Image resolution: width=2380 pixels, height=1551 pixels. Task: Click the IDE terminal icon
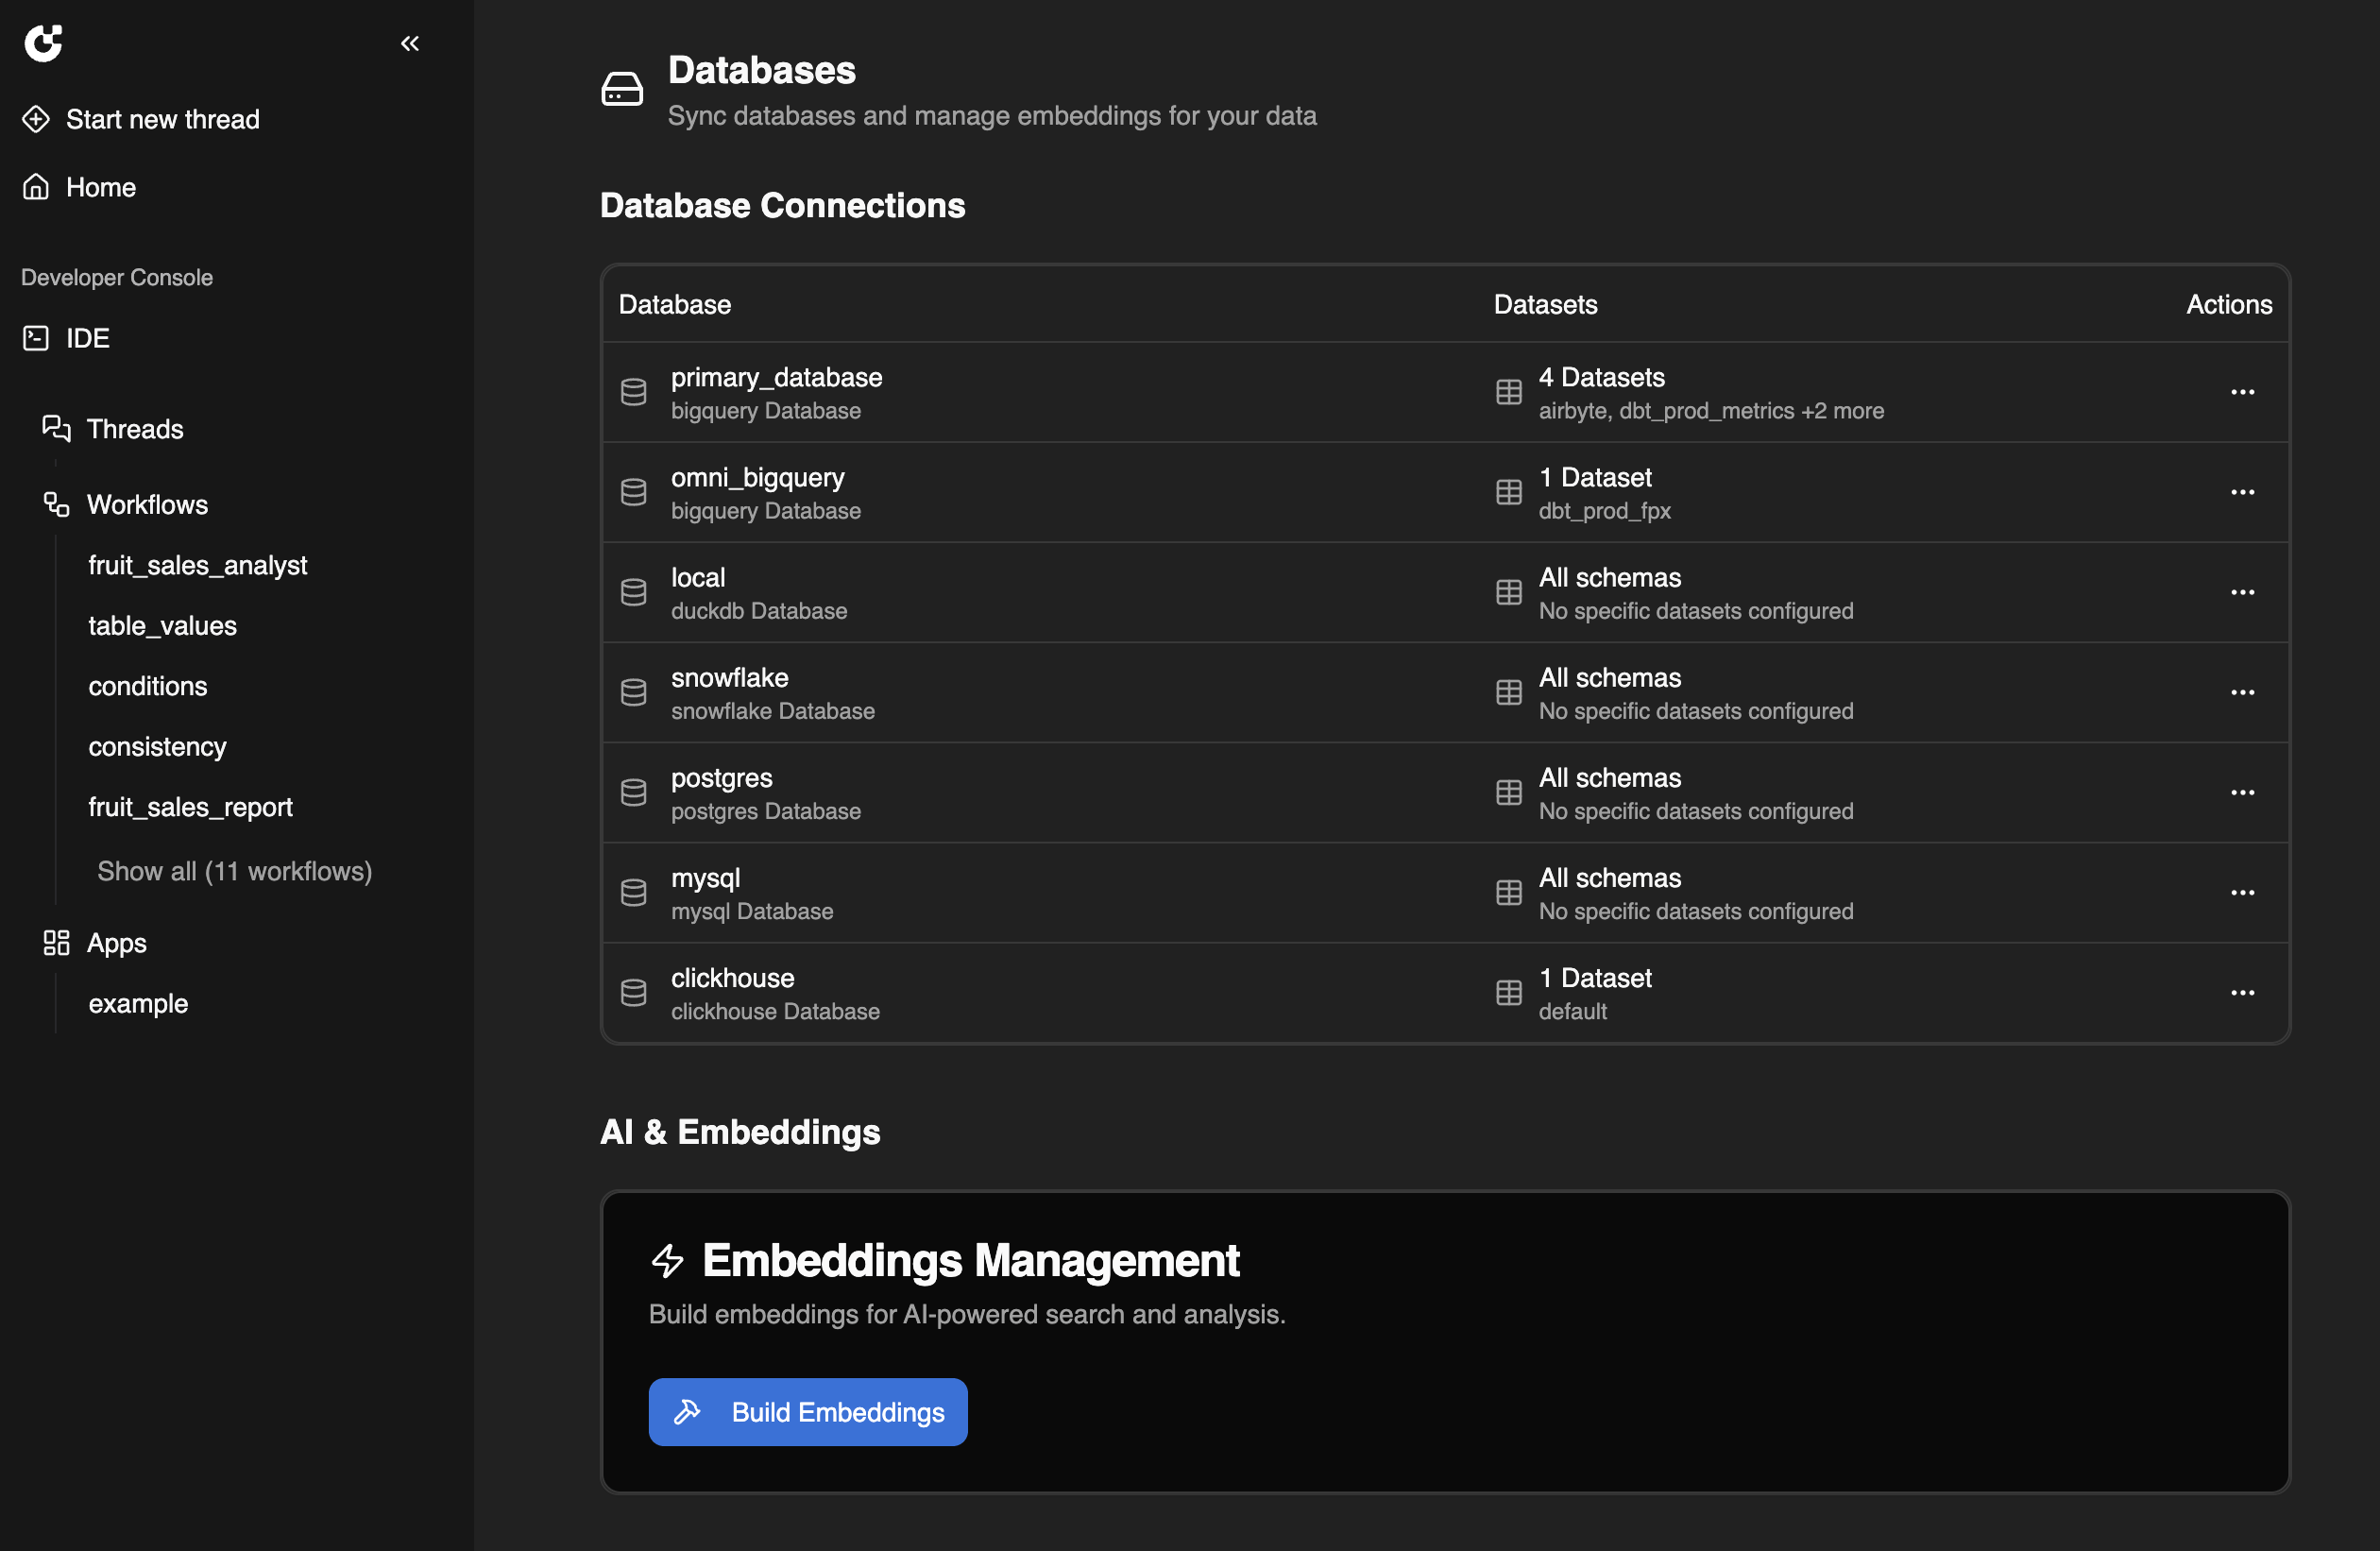pos(36,338)
